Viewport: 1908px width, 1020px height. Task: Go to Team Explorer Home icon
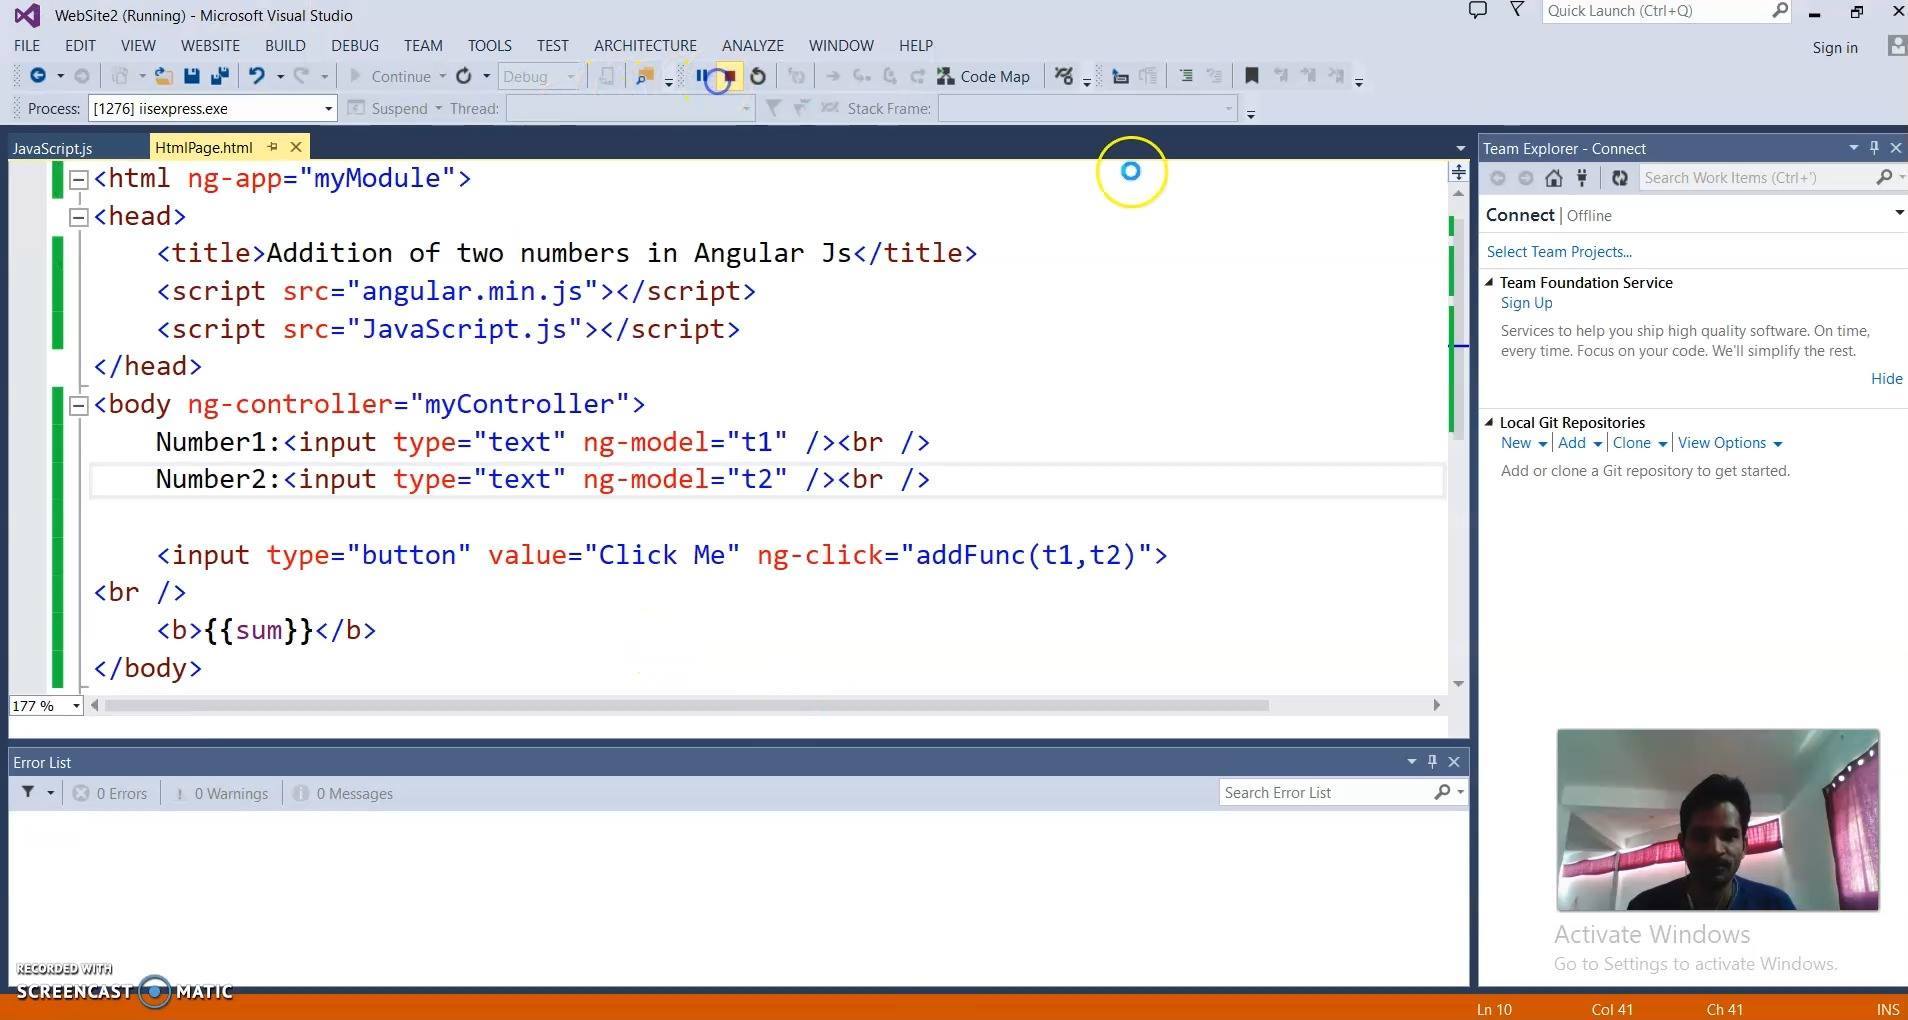1553,178
